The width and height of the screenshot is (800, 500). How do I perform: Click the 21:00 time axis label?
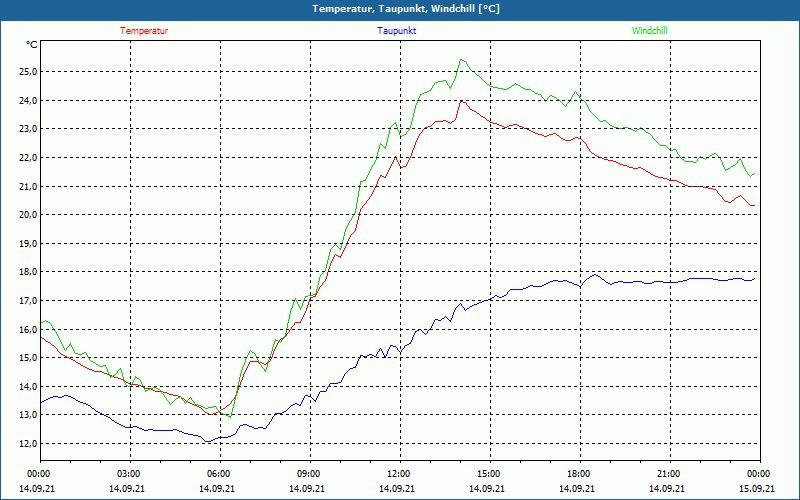pos(670,474)
